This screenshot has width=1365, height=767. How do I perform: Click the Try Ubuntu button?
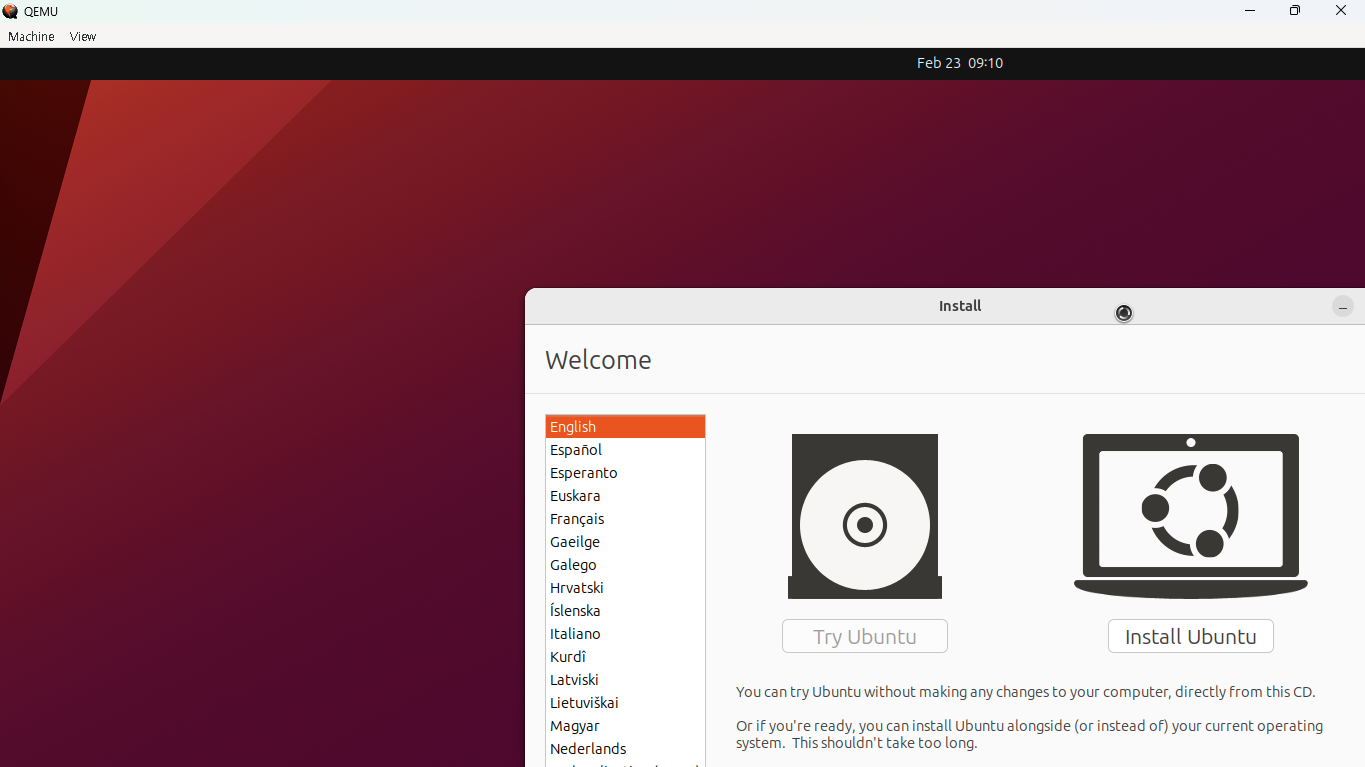pyautogui.click(x=865, y=636)
